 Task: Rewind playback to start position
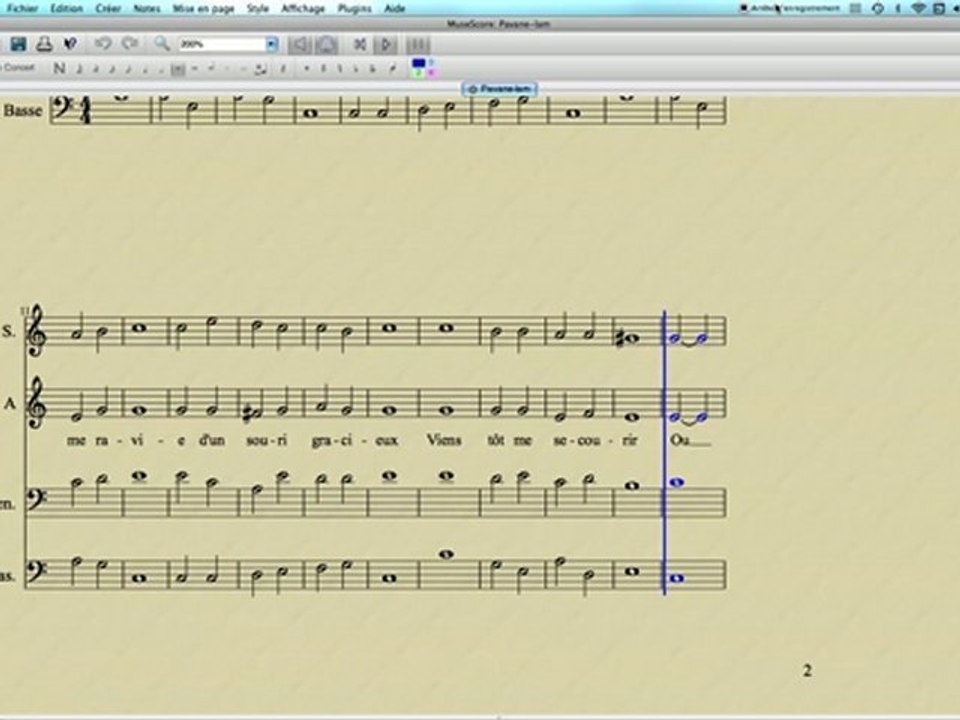coord(360,44)
